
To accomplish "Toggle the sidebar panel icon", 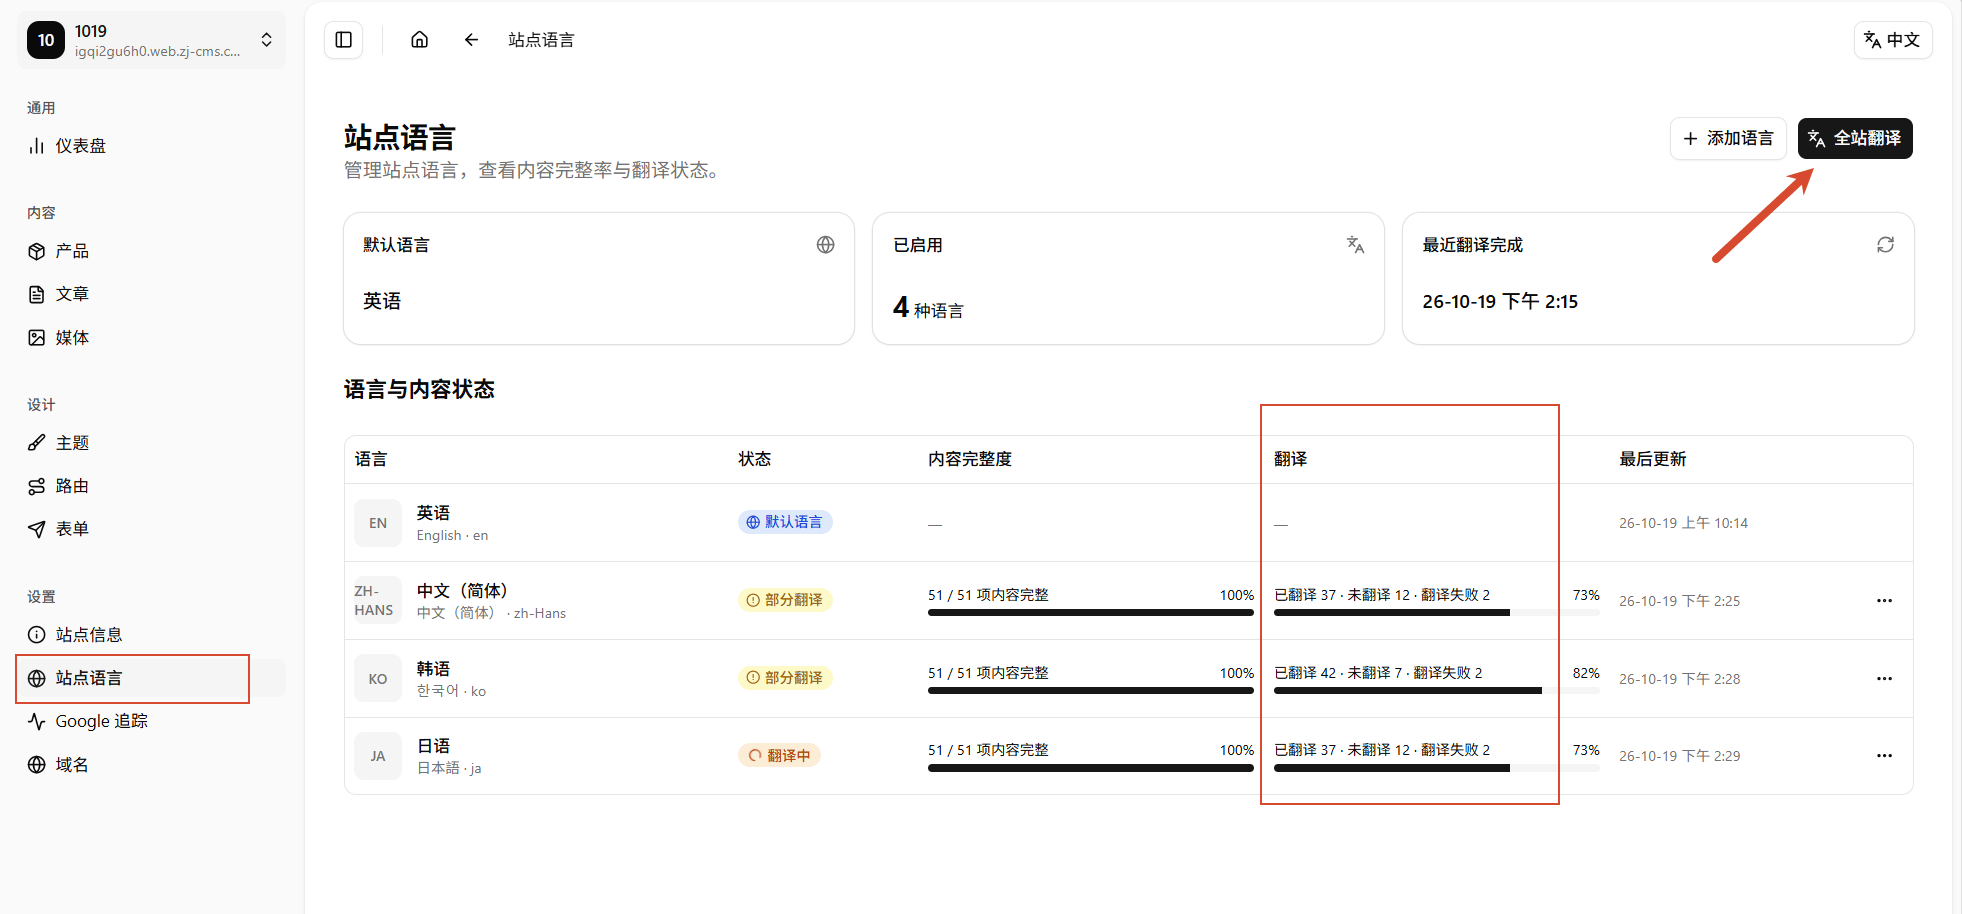I will [x=343, y=40].
